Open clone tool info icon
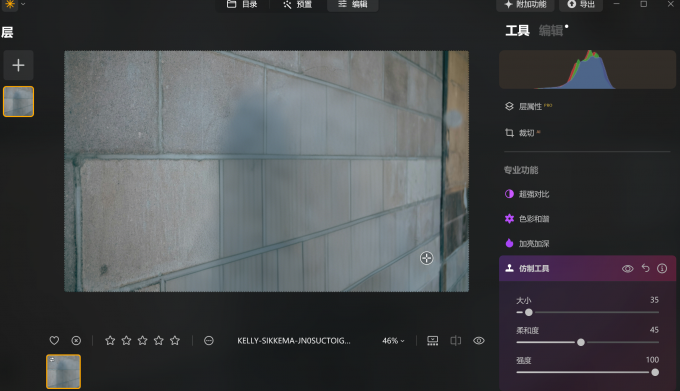 point(662,269)
